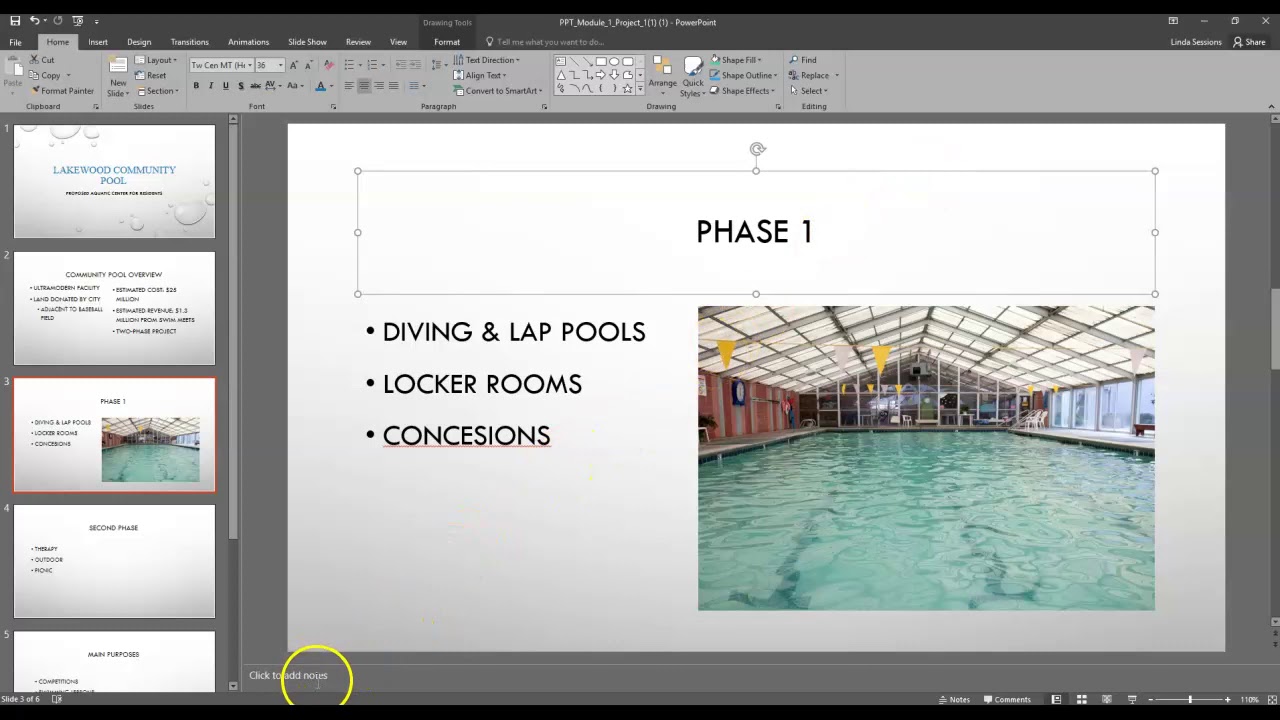Switch to Slide Sorter view
This screenshot has height=720, width=1280.
pos(1081,699)
